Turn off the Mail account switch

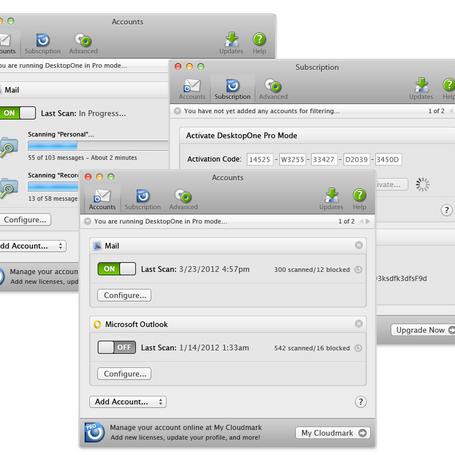click(117, 269)
